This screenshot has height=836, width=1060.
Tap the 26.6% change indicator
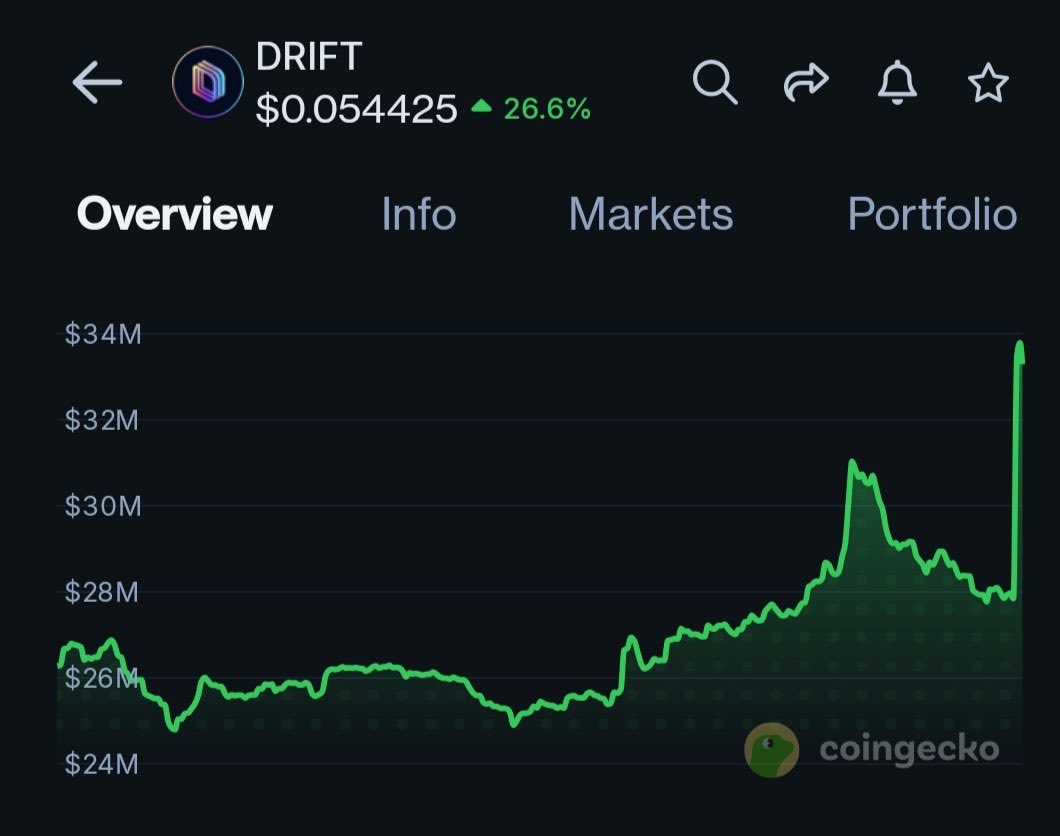point(531,109)
